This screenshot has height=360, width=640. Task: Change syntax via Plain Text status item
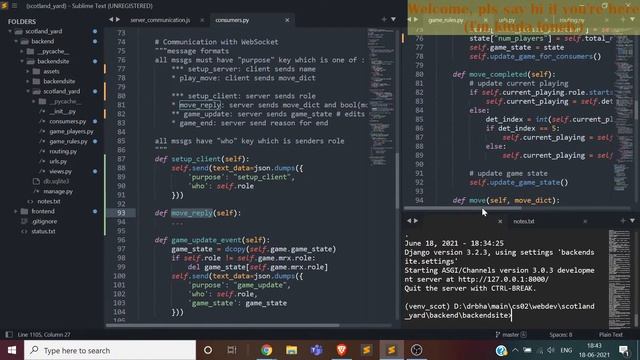611,334
